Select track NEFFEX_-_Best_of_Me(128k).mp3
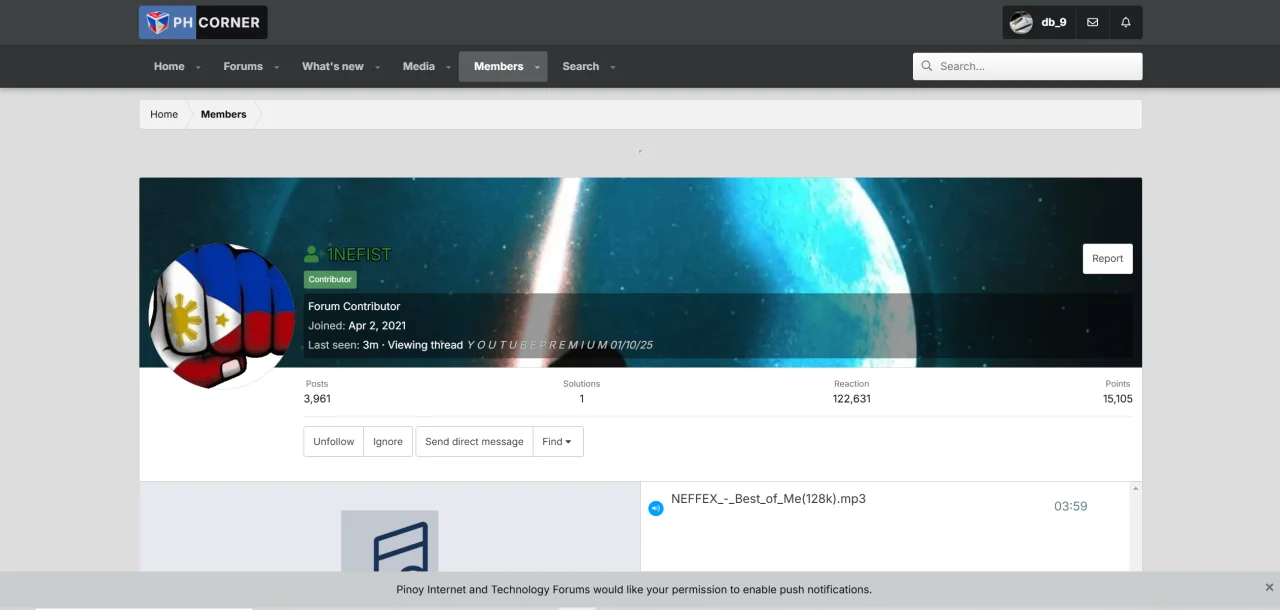Screen dimensions: 1280x610 pyautogui.click(x=768, y=498)
